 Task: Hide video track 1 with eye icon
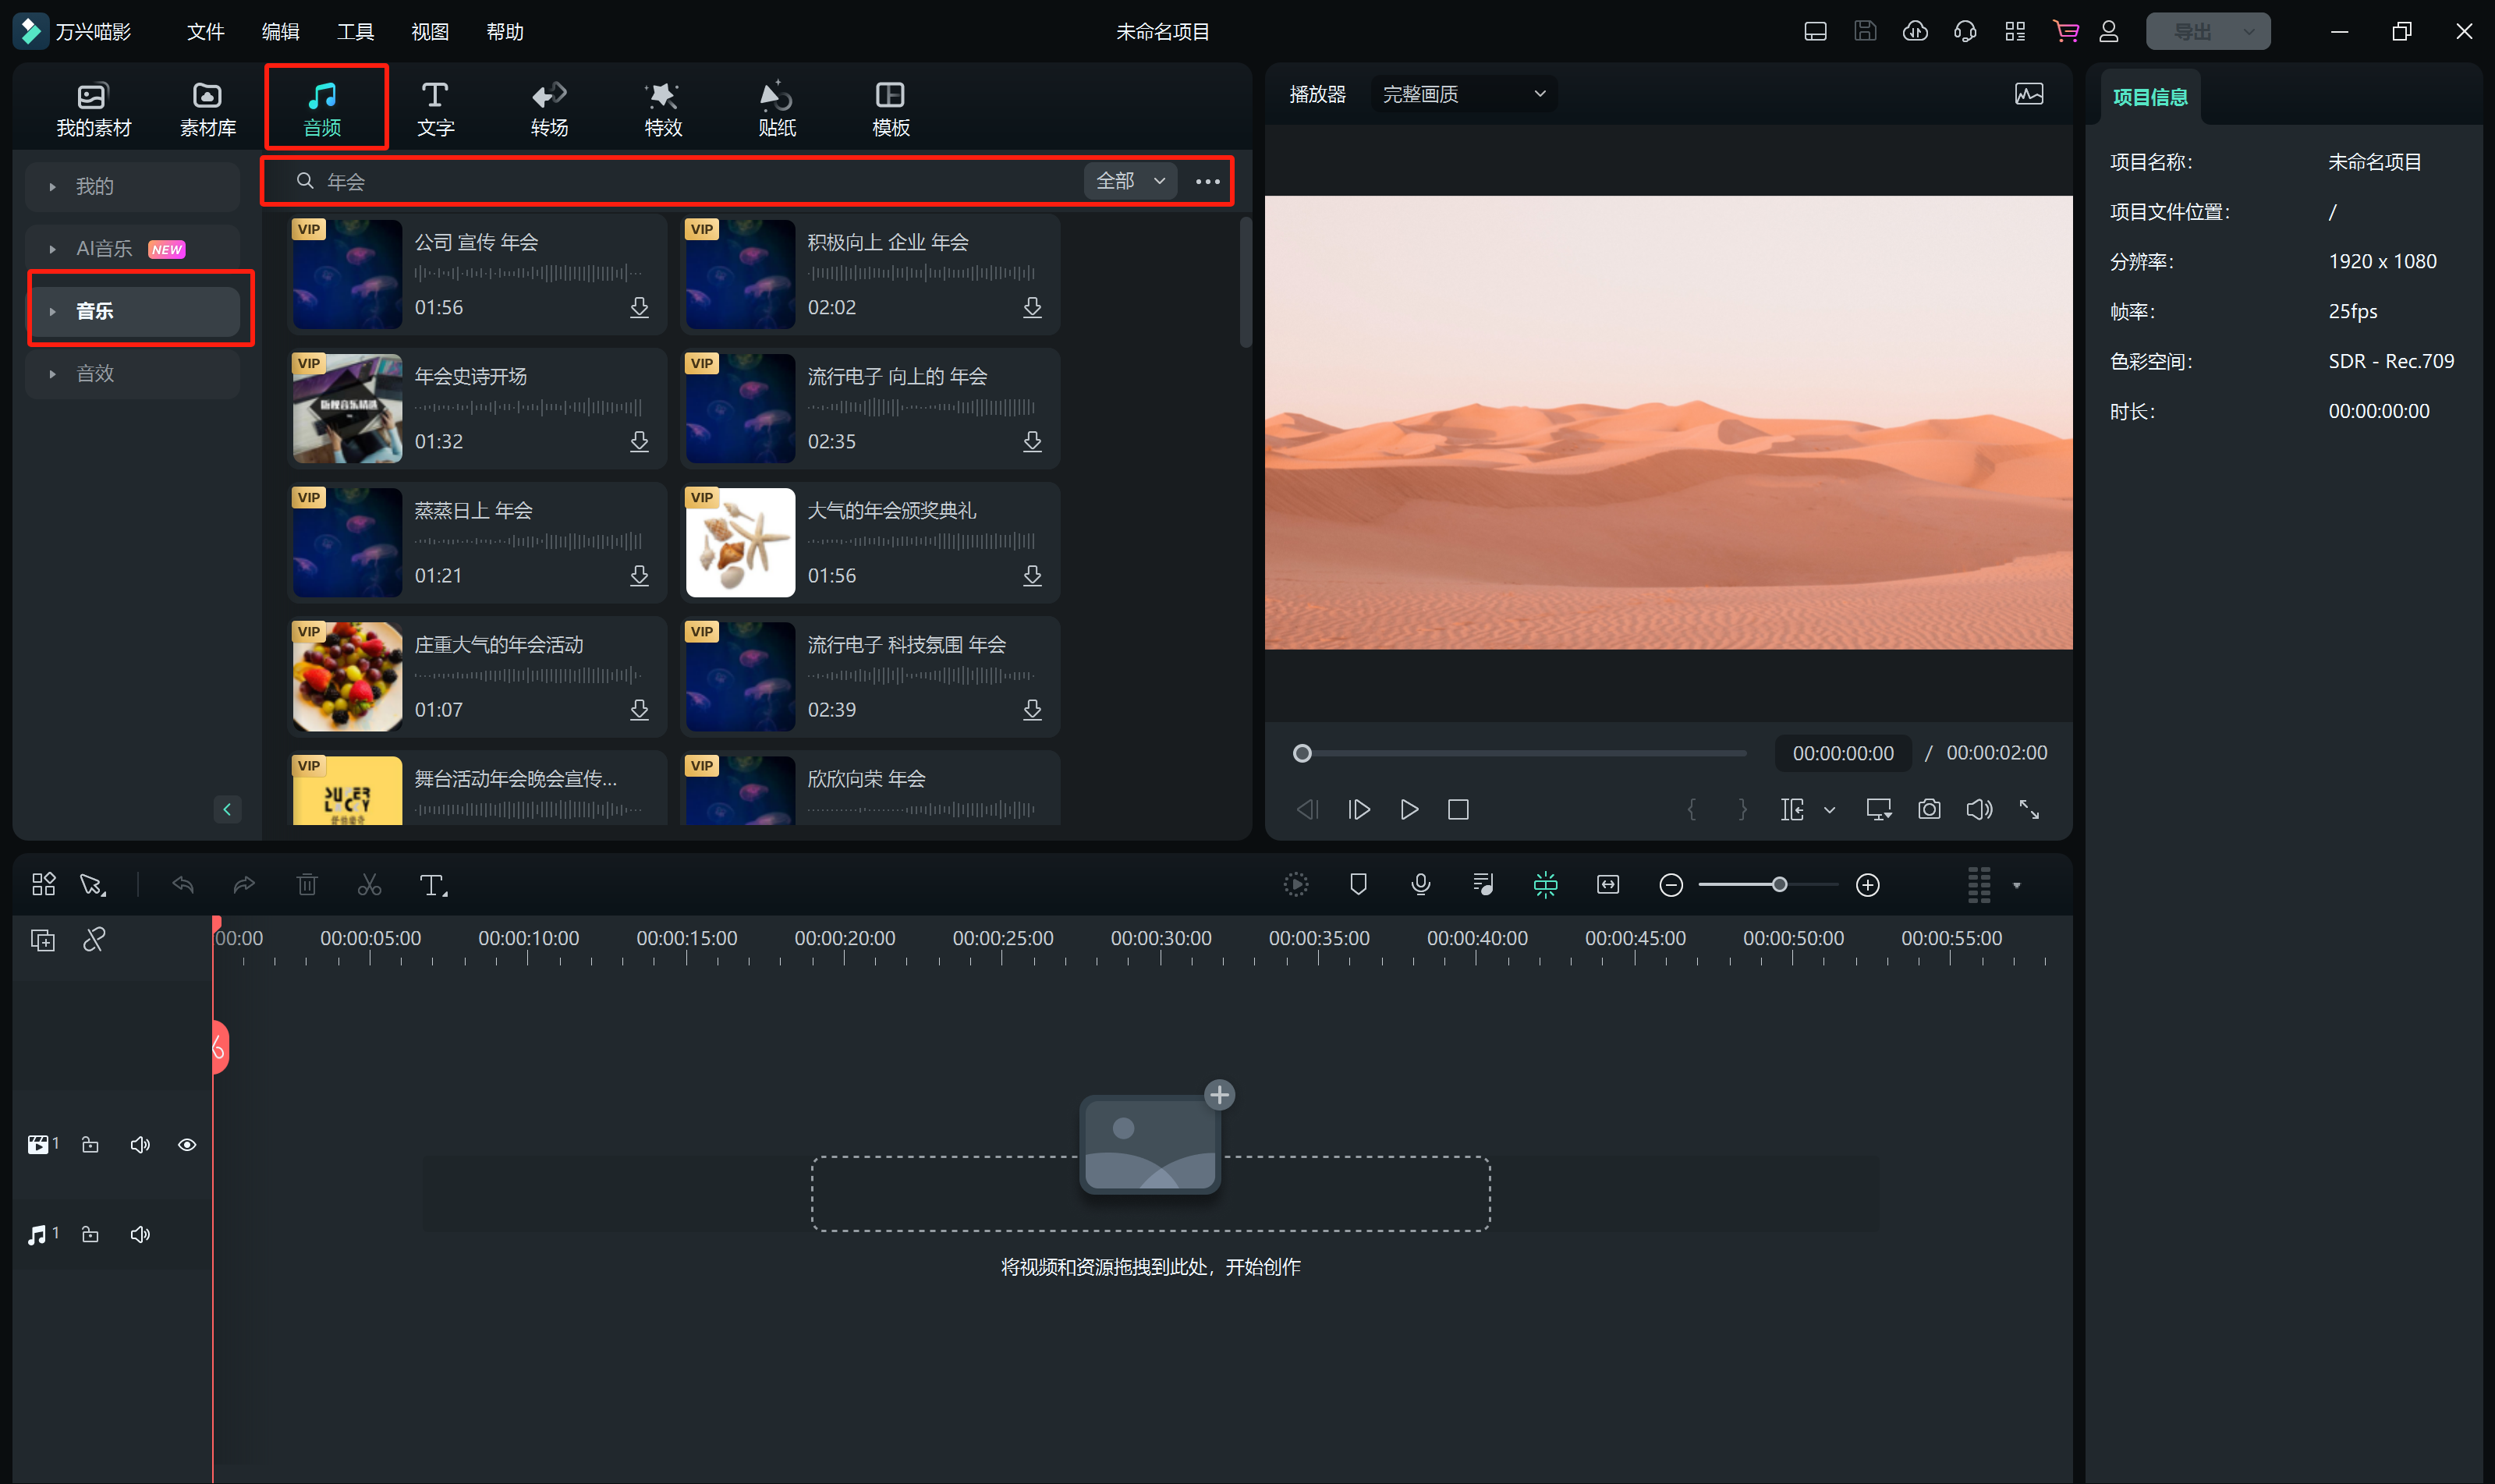tap(187, 1145)
